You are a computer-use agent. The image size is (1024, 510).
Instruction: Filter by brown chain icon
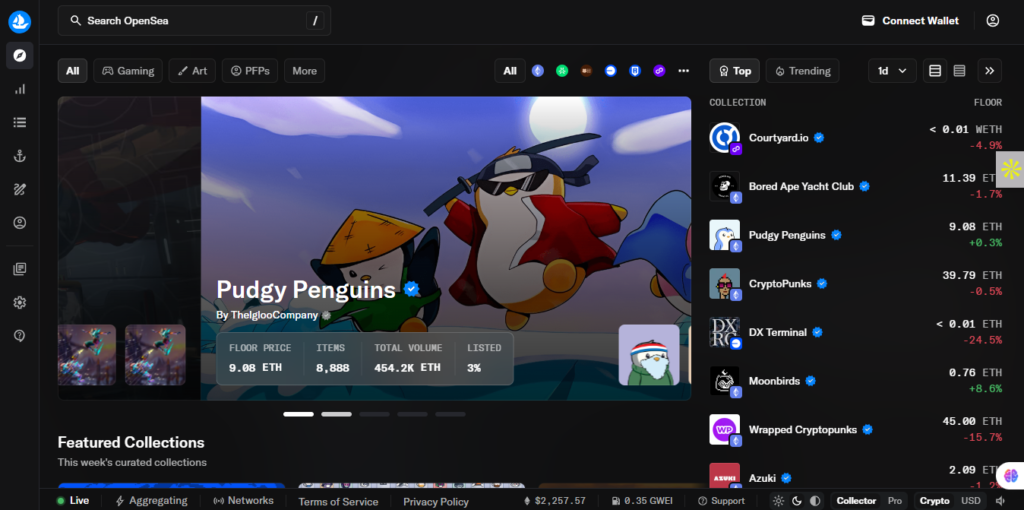pyautogui.click(x=586, y=71)
